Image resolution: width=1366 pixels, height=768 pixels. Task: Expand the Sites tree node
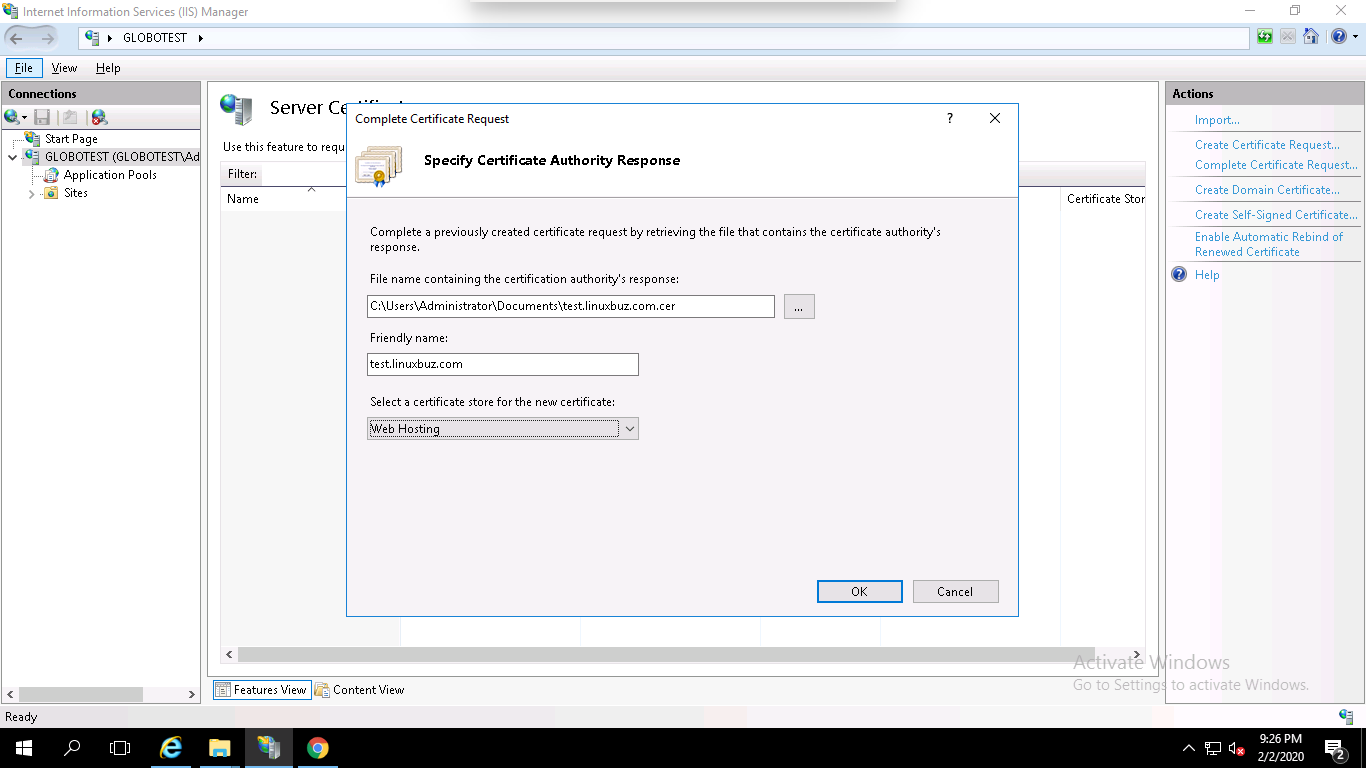pyautogui.click(x=32, y=193)
